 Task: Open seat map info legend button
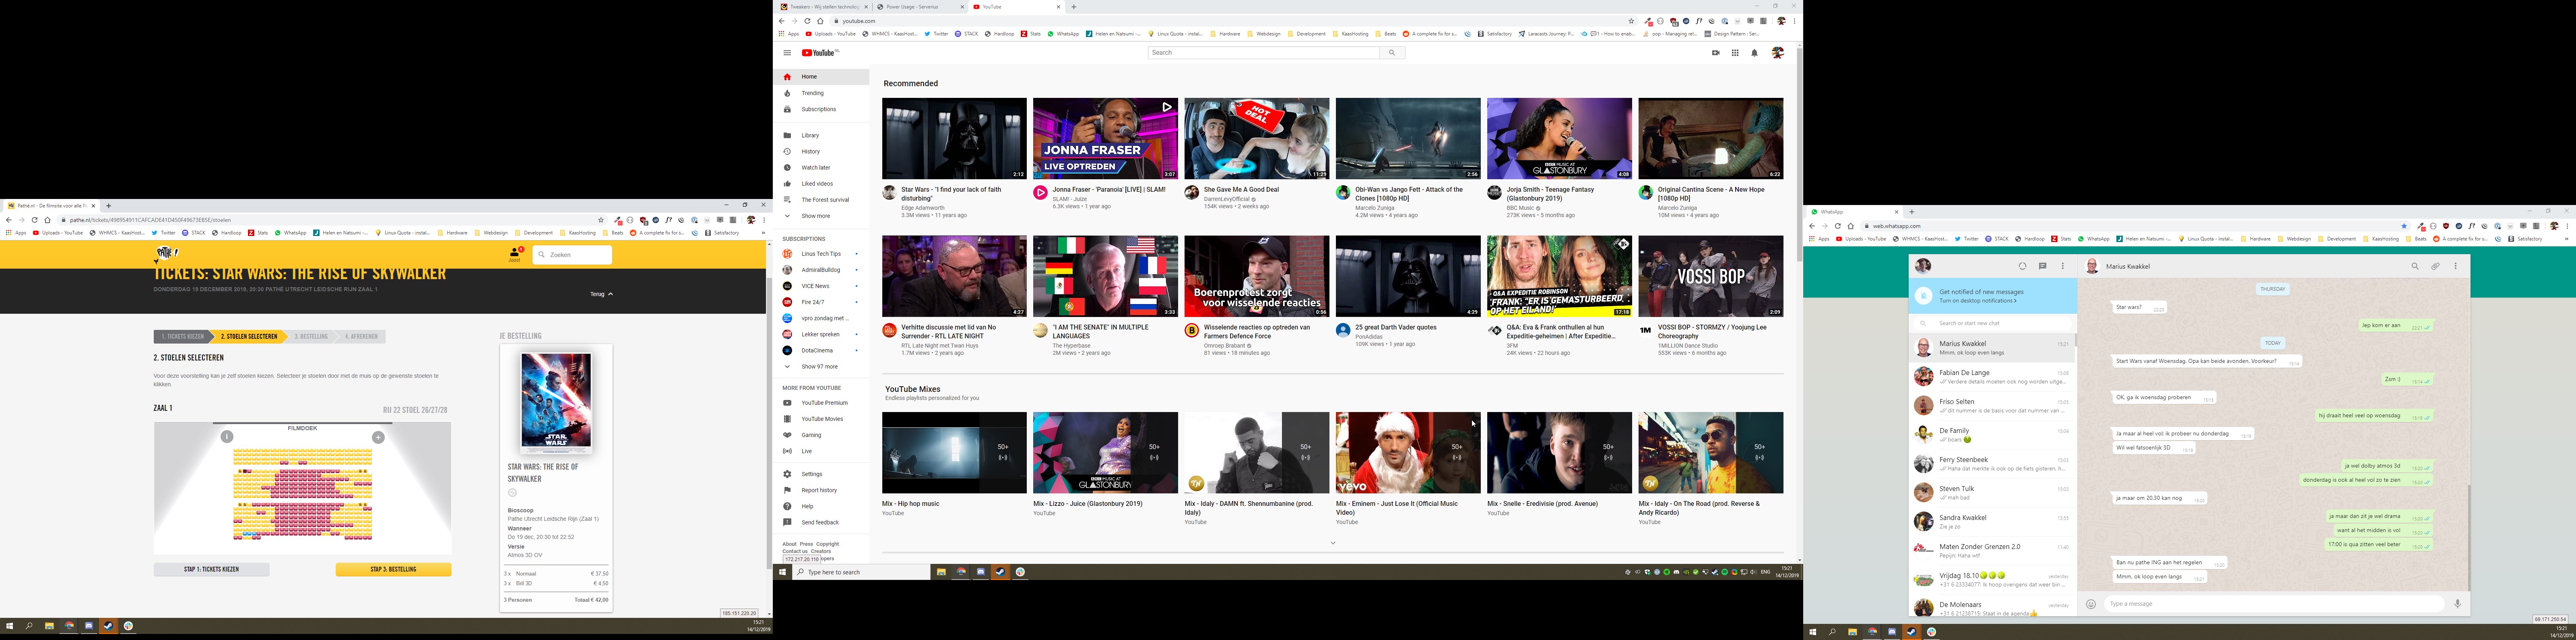click(227, 437)
